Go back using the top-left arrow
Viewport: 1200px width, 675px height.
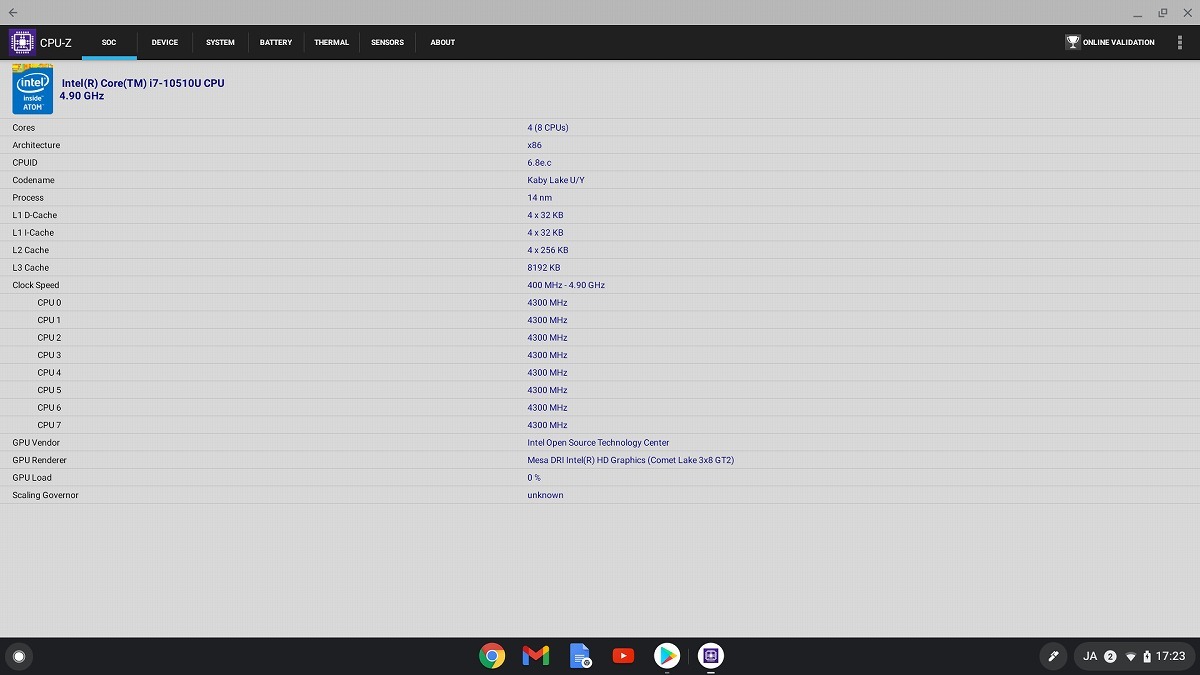(13, 12)
